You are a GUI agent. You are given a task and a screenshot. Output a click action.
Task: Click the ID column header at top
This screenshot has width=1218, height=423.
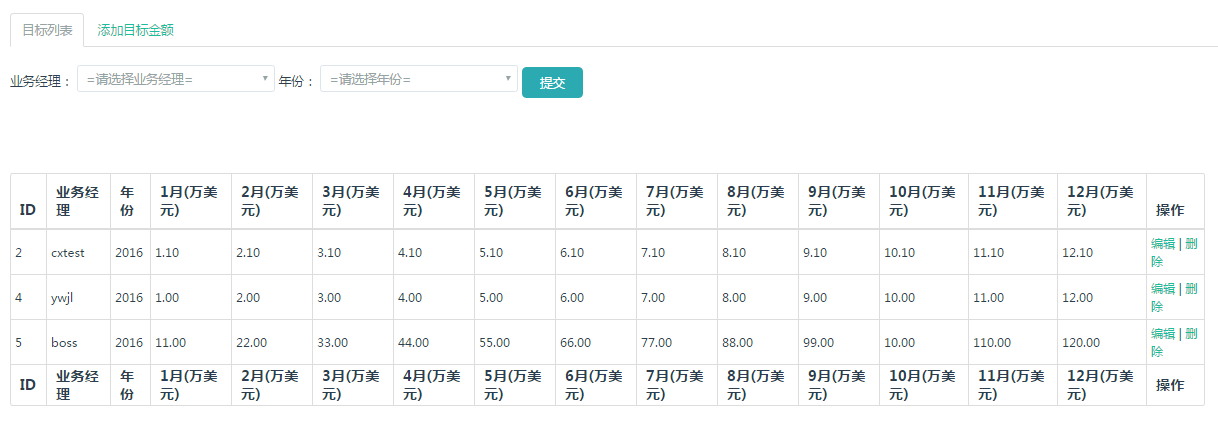(28, 211)
